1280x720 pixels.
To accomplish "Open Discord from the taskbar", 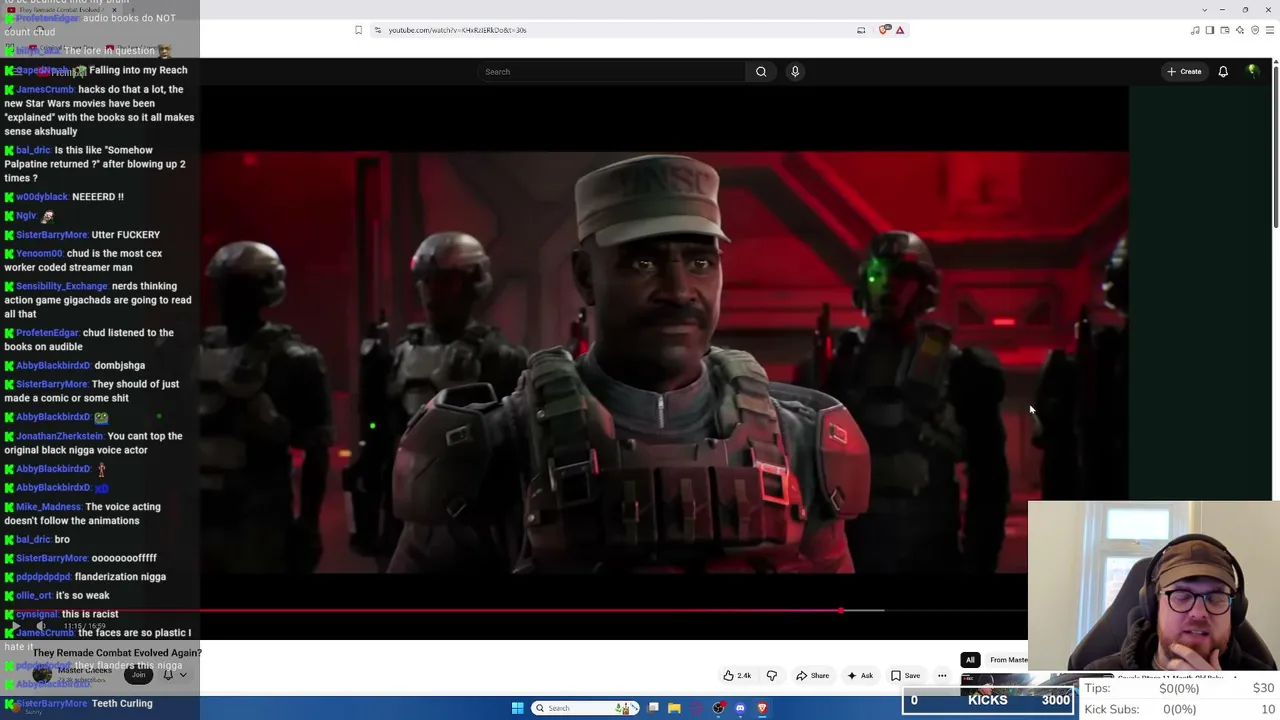I will [x=740, y=708].
